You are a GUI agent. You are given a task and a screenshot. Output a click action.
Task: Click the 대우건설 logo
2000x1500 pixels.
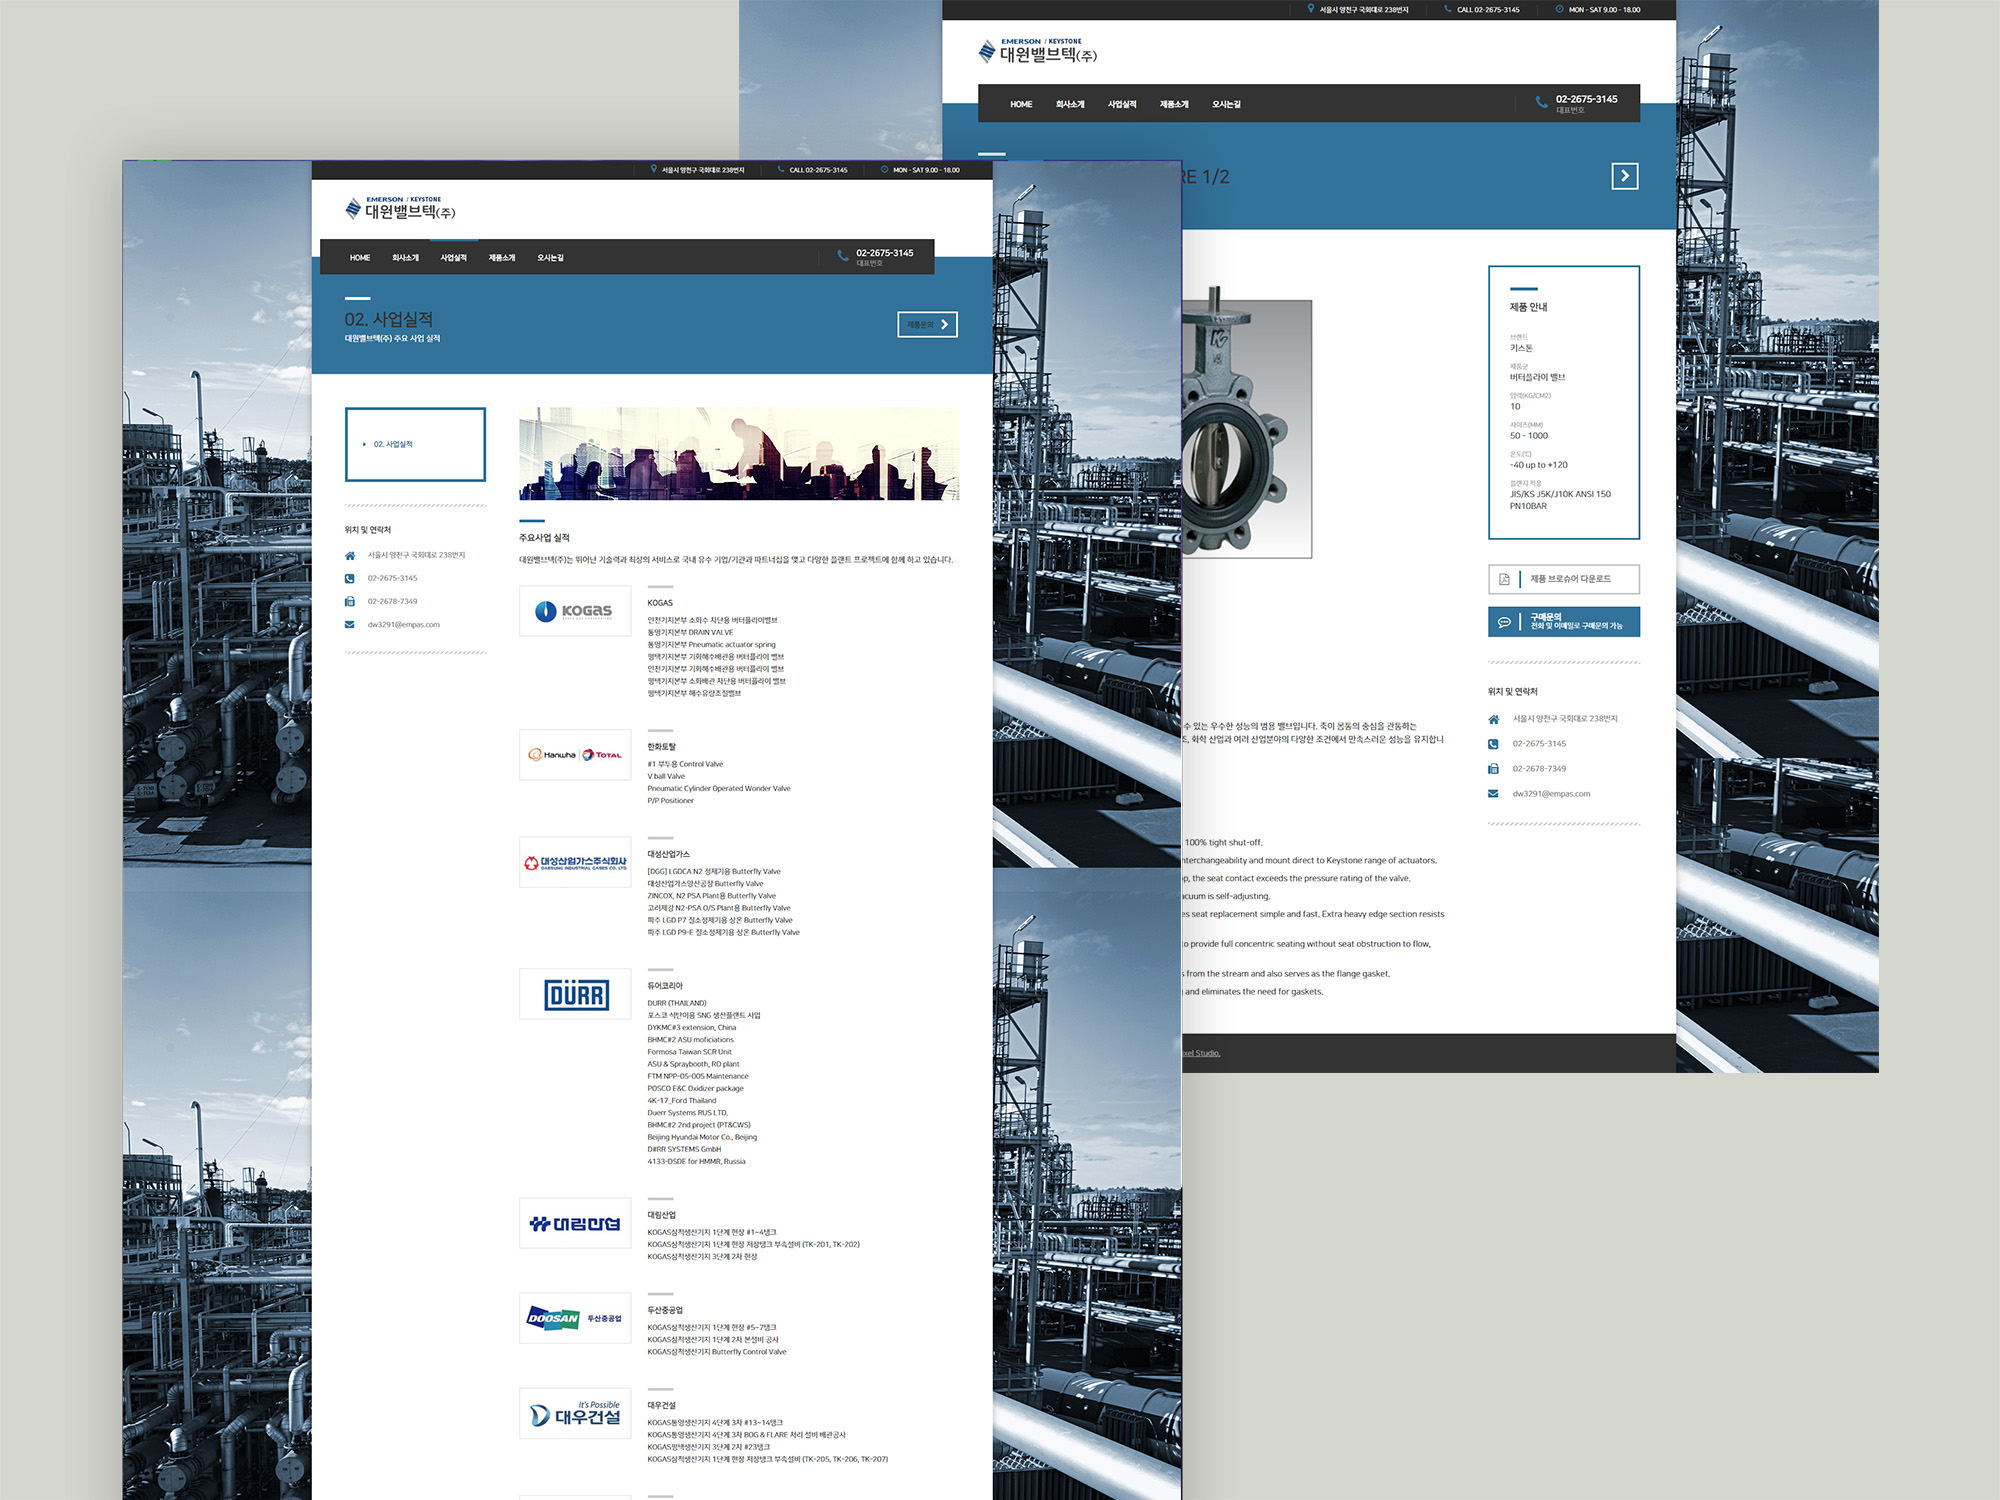575,1413
